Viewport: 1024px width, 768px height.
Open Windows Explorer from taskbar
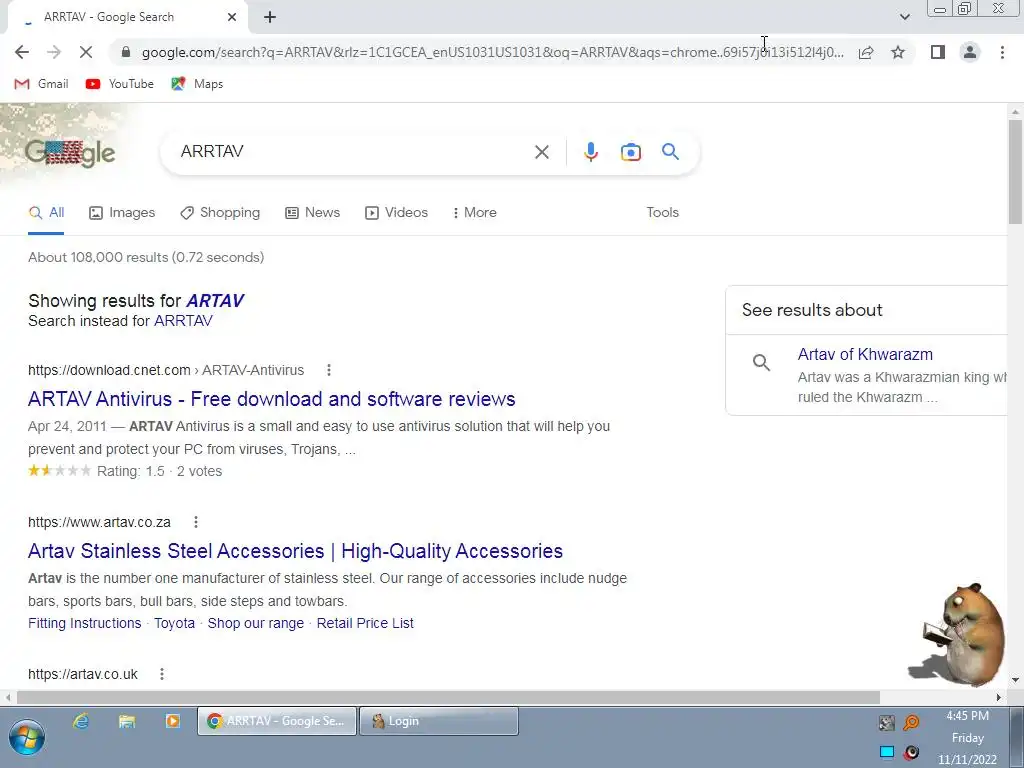tap(127, 721)
